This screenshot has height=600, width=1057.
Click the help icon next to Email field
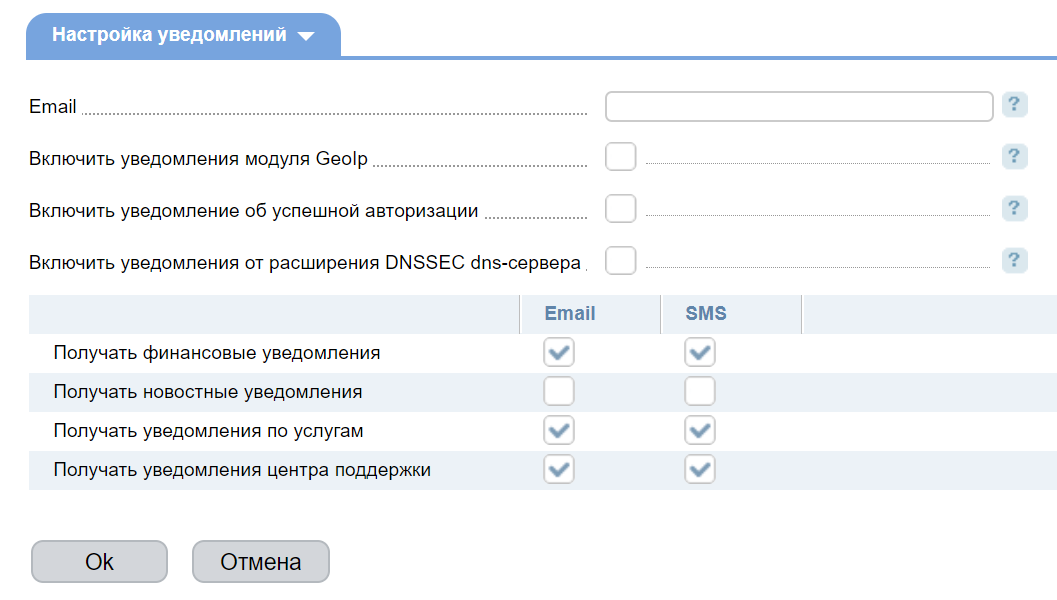pos(1014,104)
